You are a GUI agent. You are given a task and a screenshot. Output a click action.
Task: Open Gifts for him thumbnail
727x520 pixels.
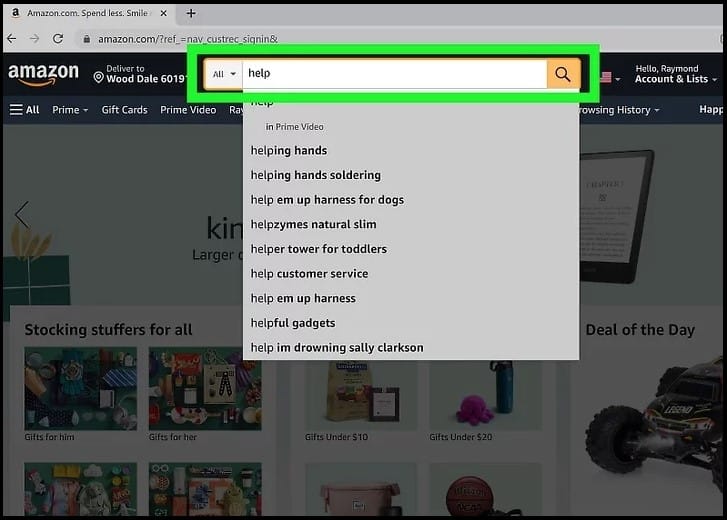click(x=81, y=389)
